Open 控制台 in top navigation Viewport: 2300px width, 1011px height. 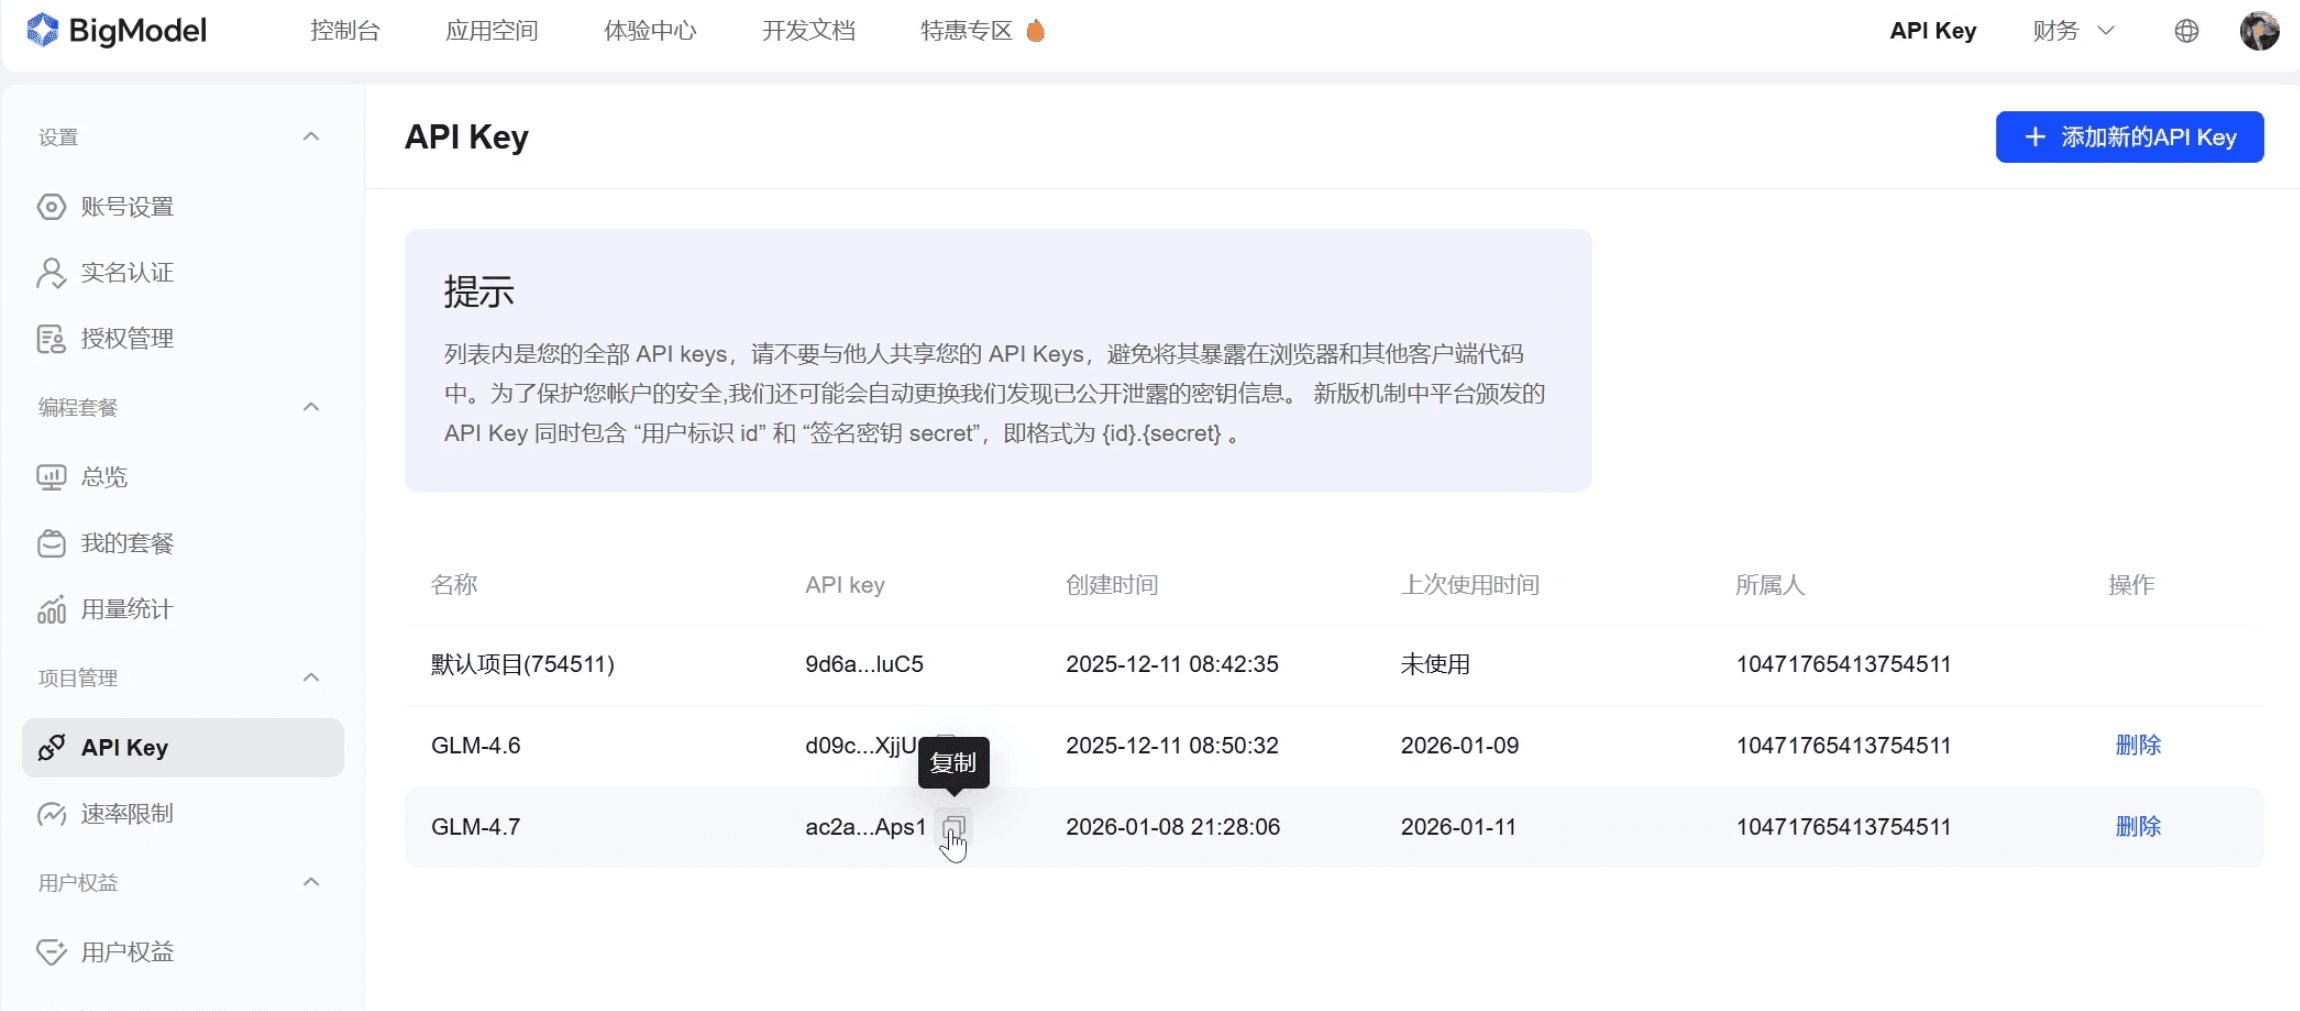[x=345, y=31]
